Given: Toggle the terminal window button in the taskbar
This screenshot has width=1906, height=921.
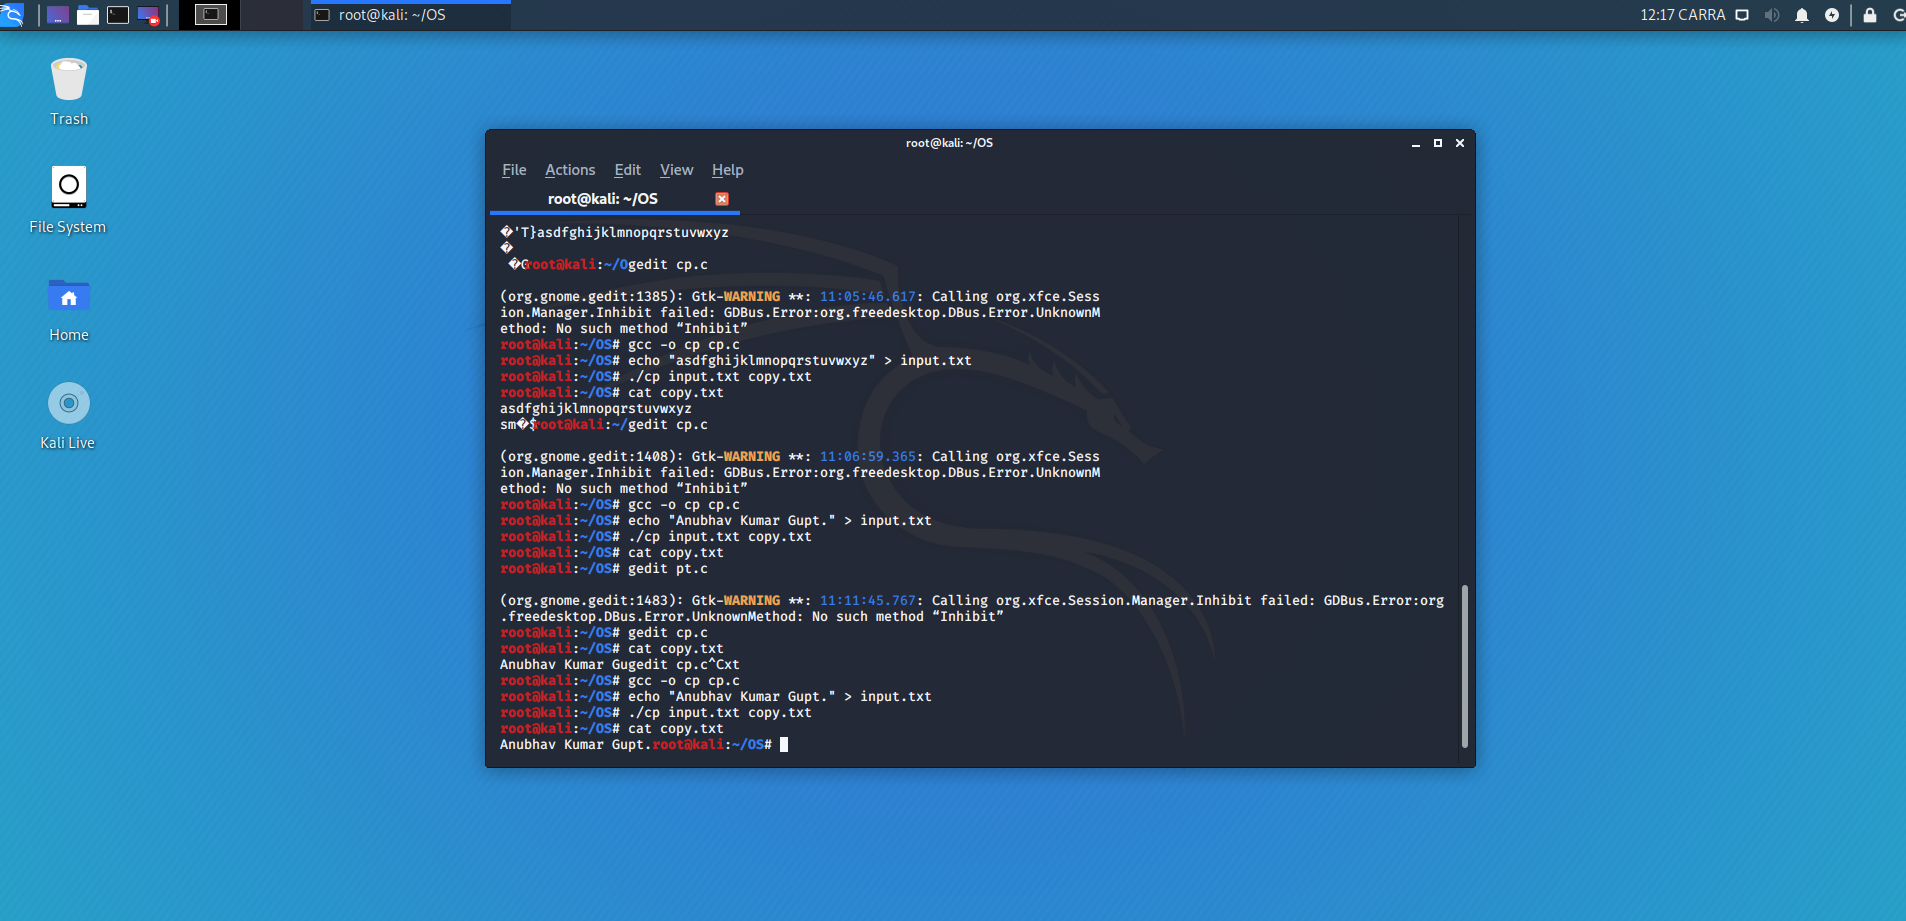Looking at the screenshot, I should point(408,15).
